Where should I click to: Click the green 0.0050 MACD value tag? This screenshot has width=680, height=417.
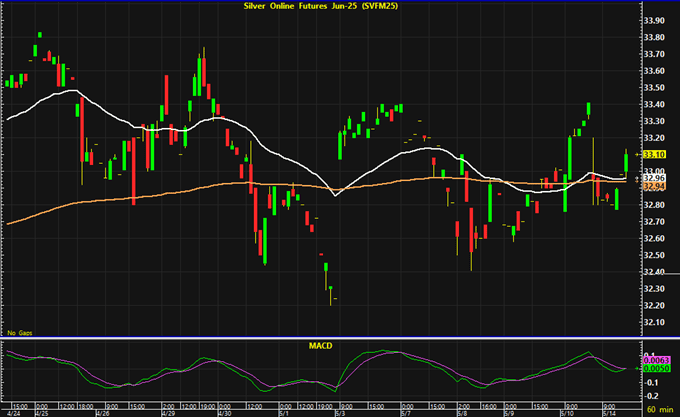(x=655, y=369)
